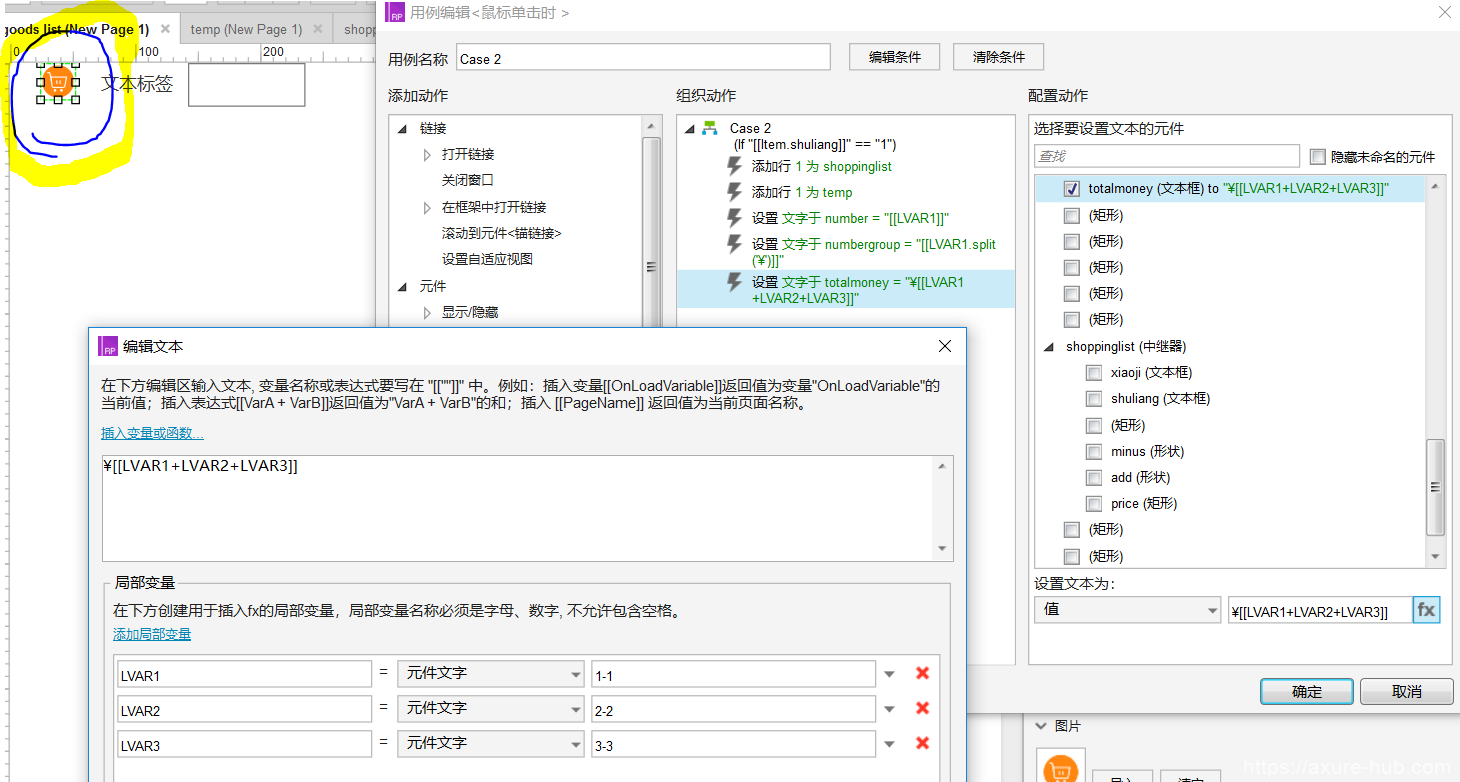Image resolution: width=1460 pixels, height=782 pixels.
Task: Expand 在框架中打开链接 action node
Action: (x=427, y=207)
